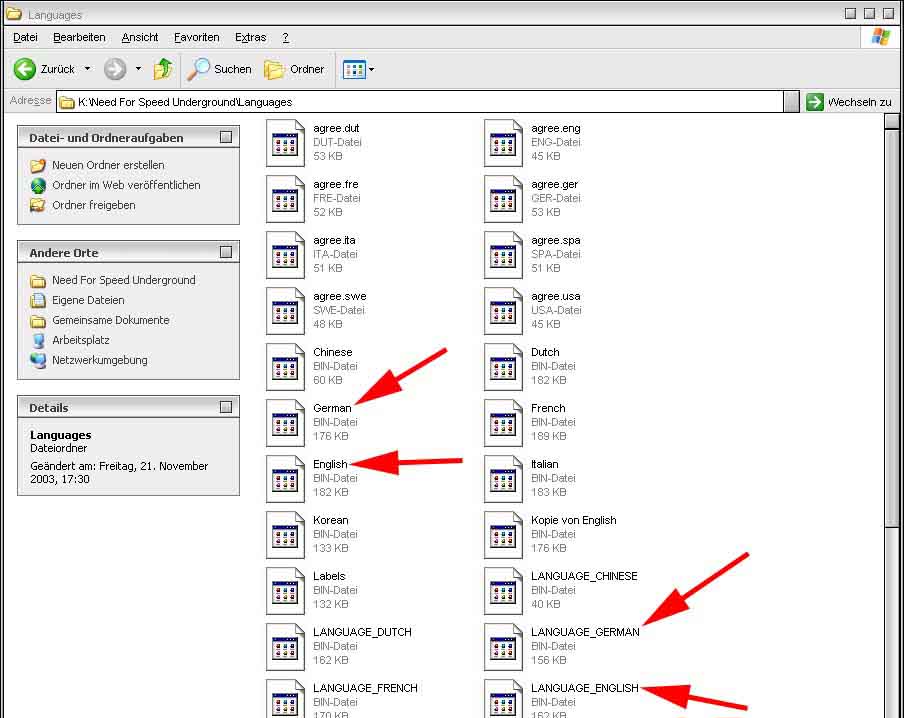Open the view mode (Ansichten) button
The image size is (904, 718).
(354, 70)
